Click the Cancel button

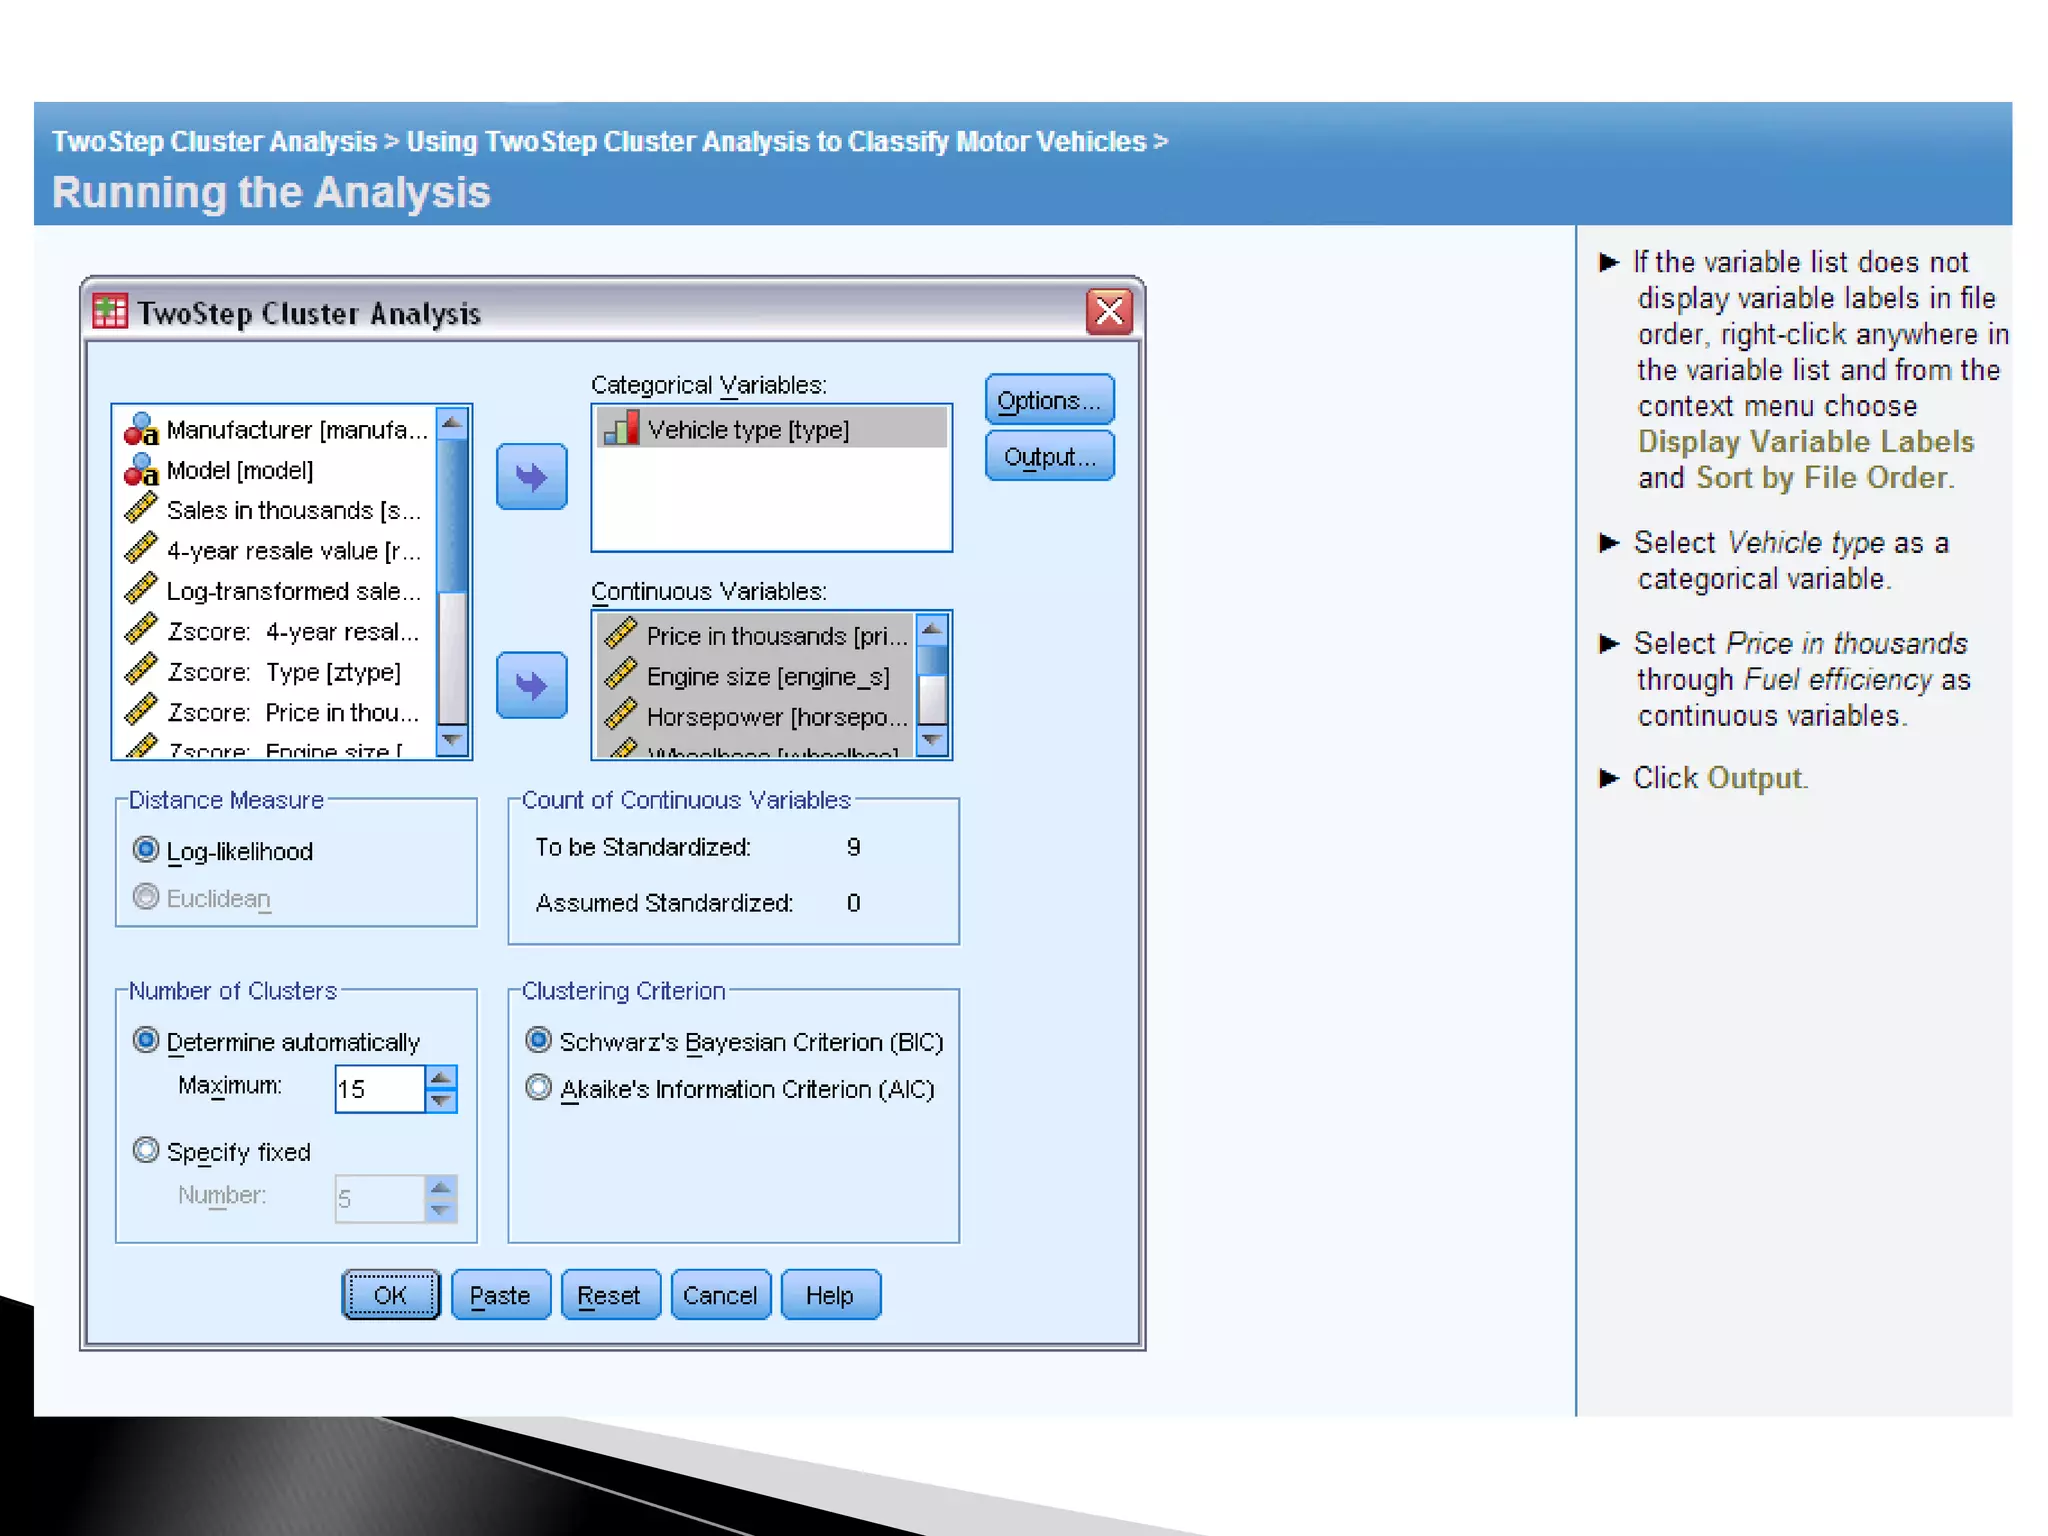click(x=720, y=1296)
